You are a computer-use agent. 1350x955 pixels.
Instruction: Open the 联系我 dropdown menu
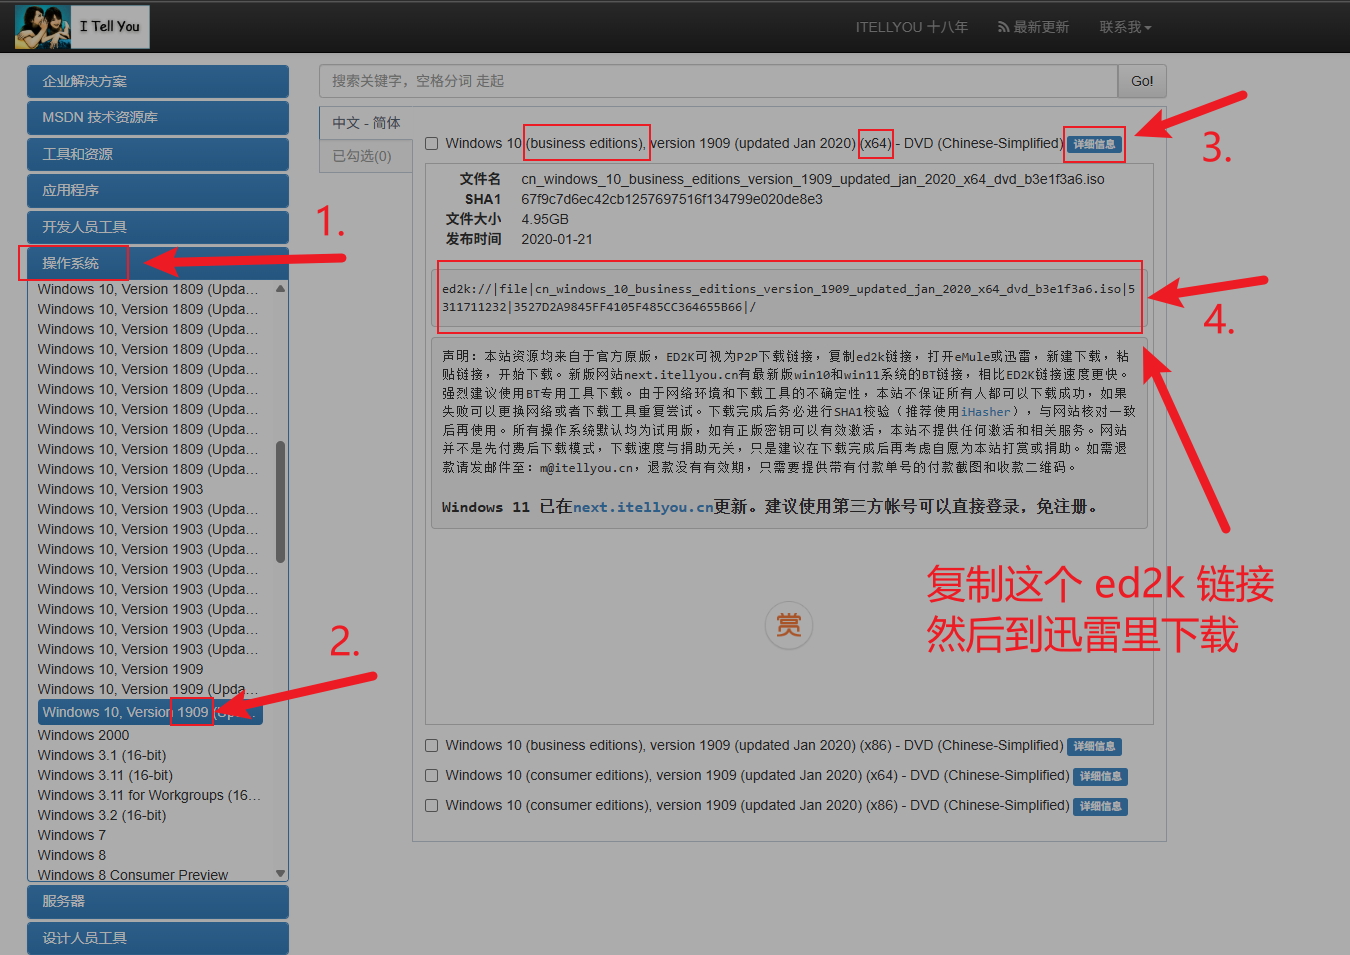point(1125,27)
